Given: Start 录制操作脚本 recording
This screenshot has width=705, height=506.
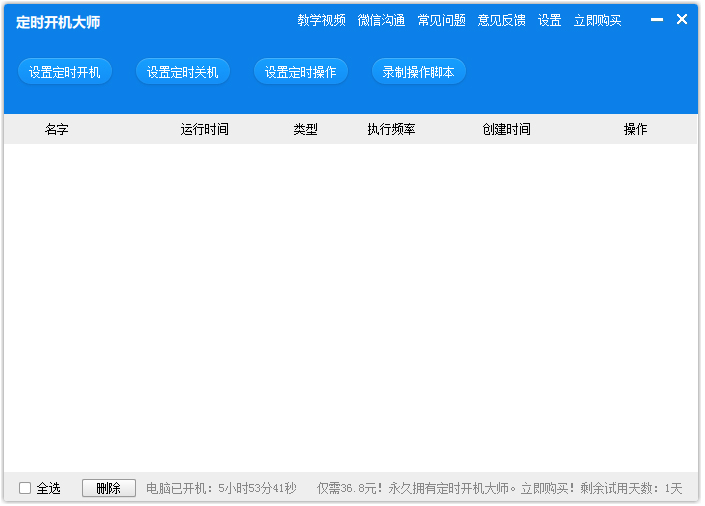Looking at the screenshot, I should click(418, 72).
